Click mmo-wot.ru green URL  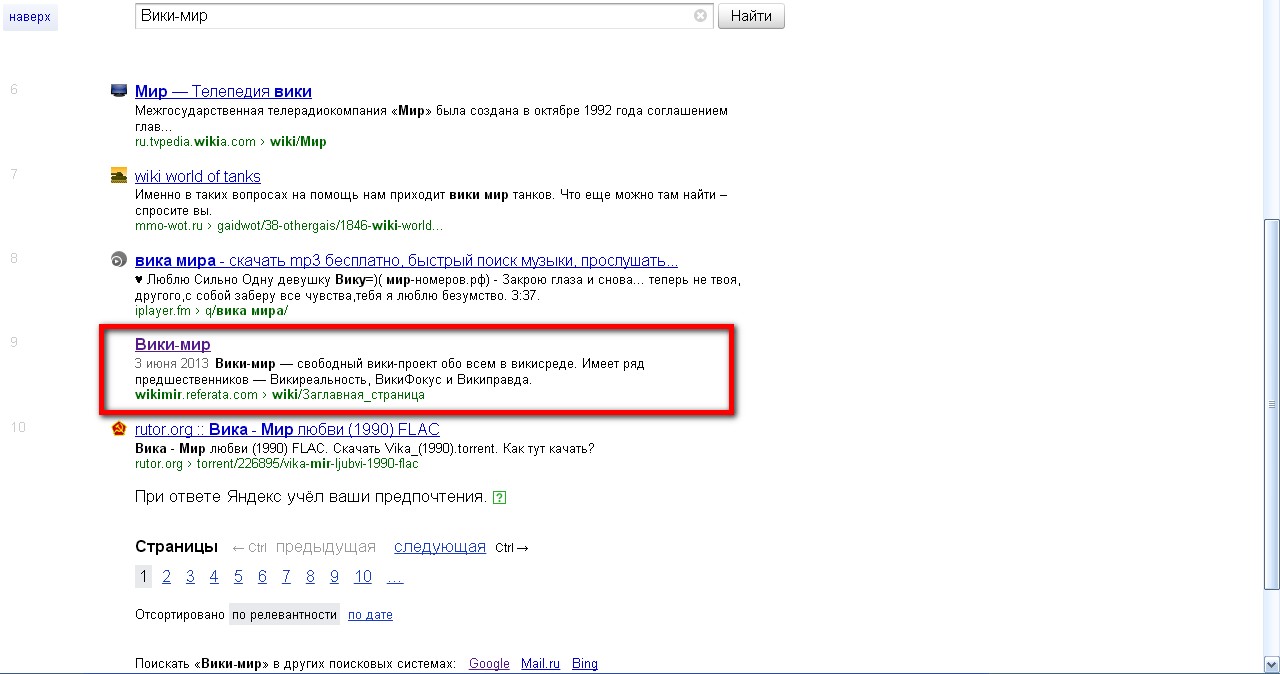169,226
